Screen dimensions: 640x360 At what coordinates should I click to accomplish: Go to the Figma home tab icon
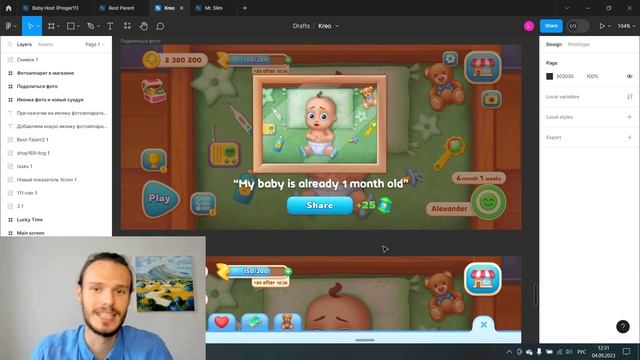[x=9, y=8]
